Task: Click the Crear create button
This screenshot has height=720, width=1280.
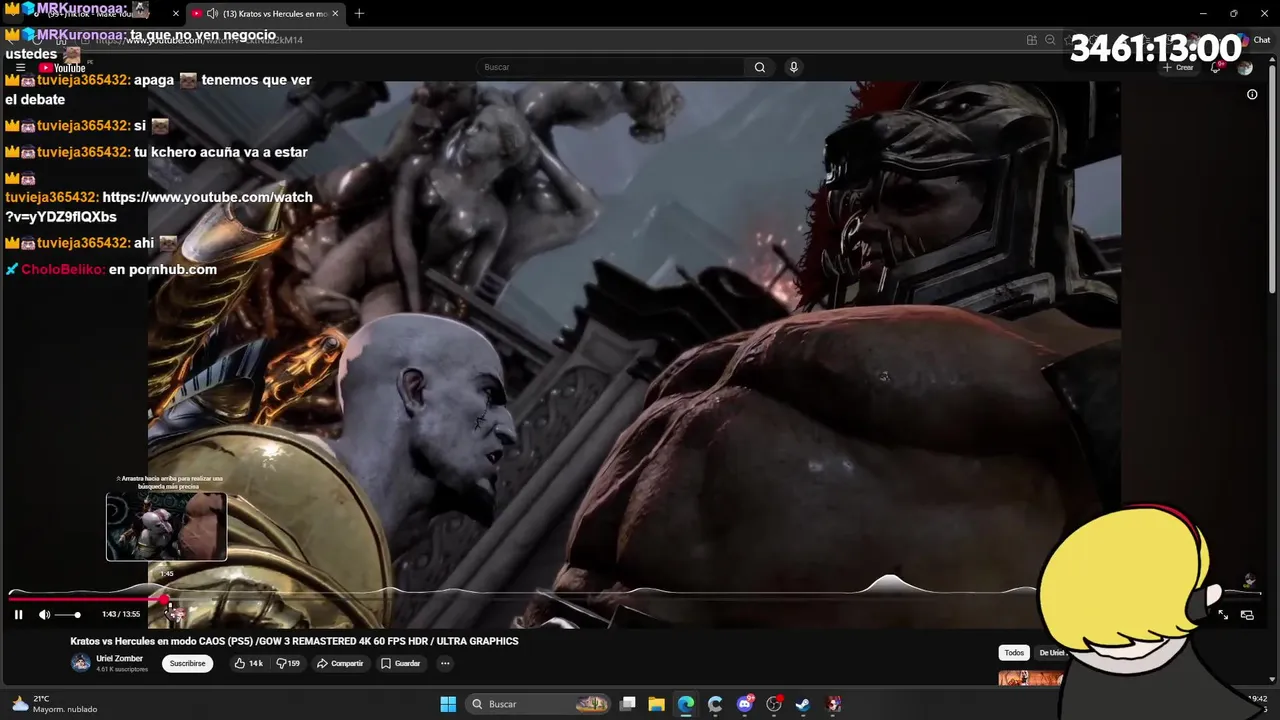Action: pyautogui.click(x=1178, y=68)
